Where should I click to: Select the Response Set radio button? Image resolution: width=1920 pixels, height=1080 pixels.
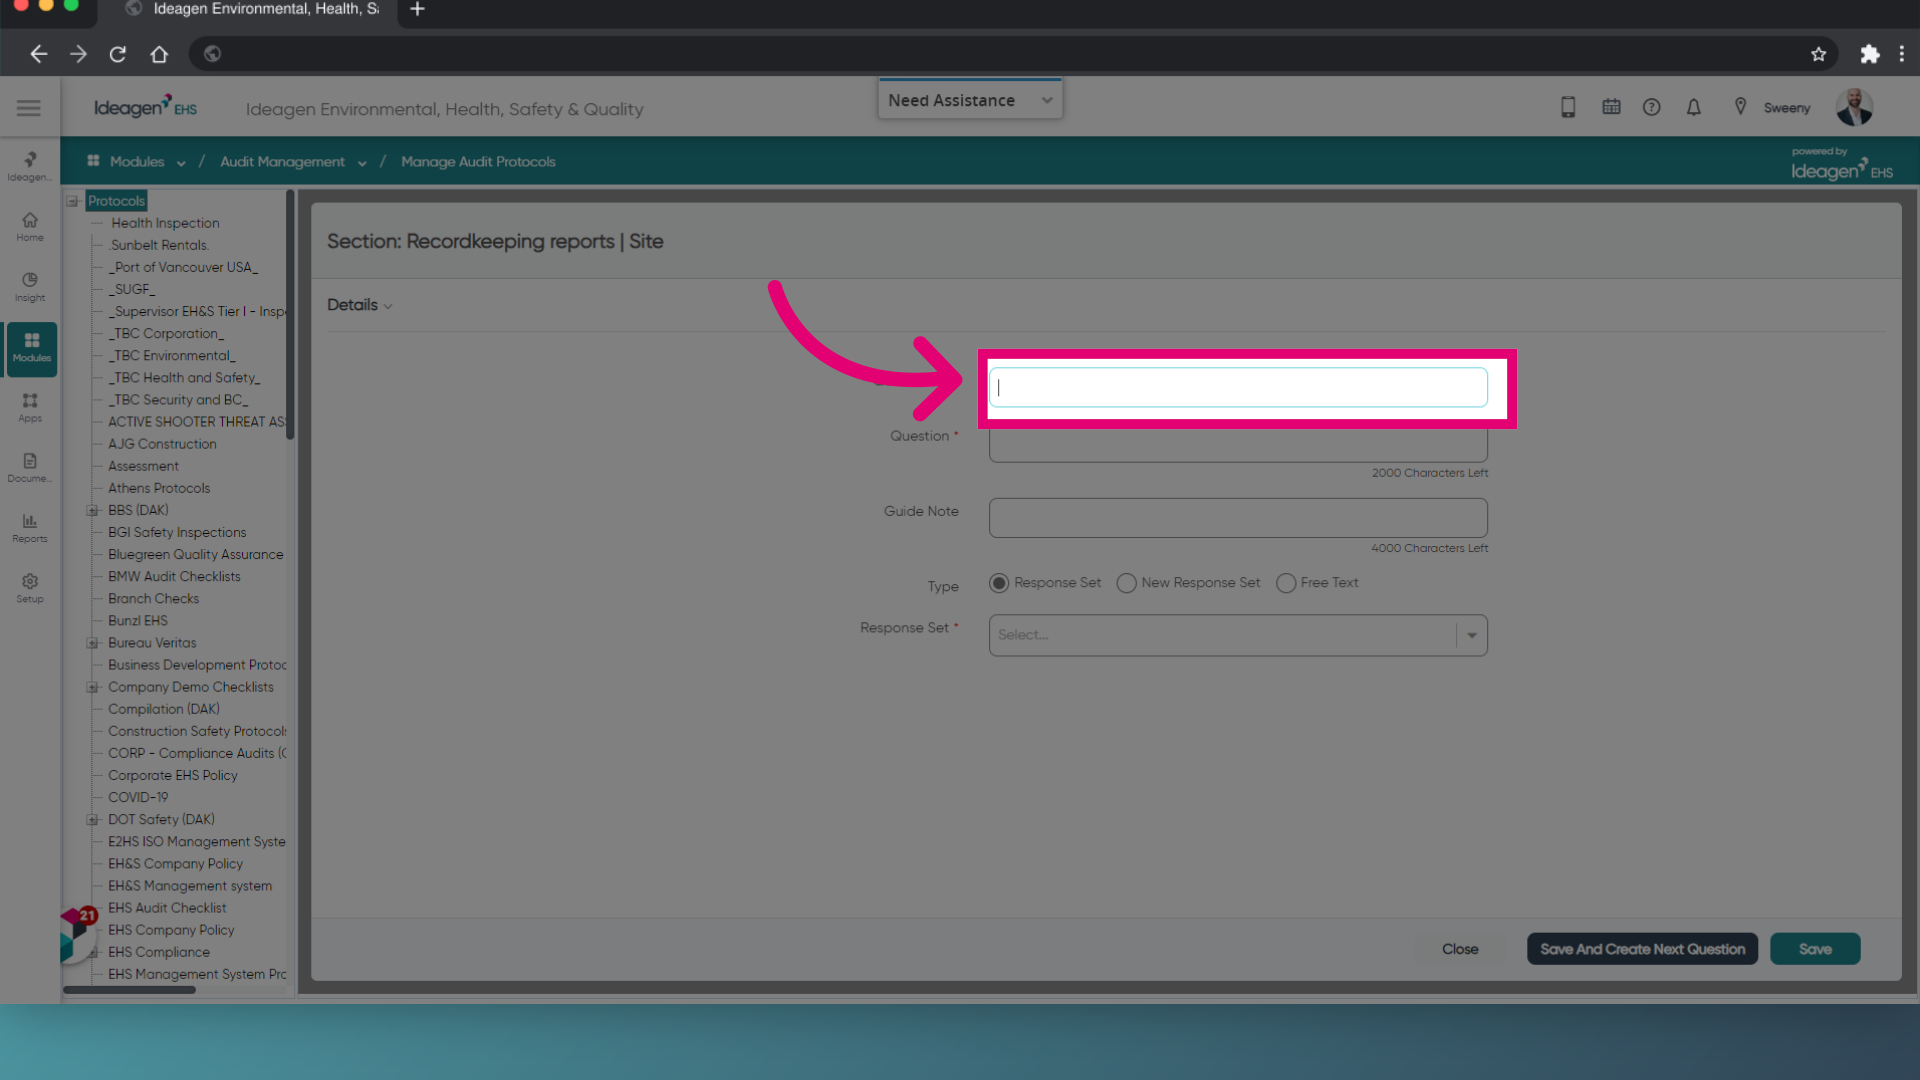(998, 583)
